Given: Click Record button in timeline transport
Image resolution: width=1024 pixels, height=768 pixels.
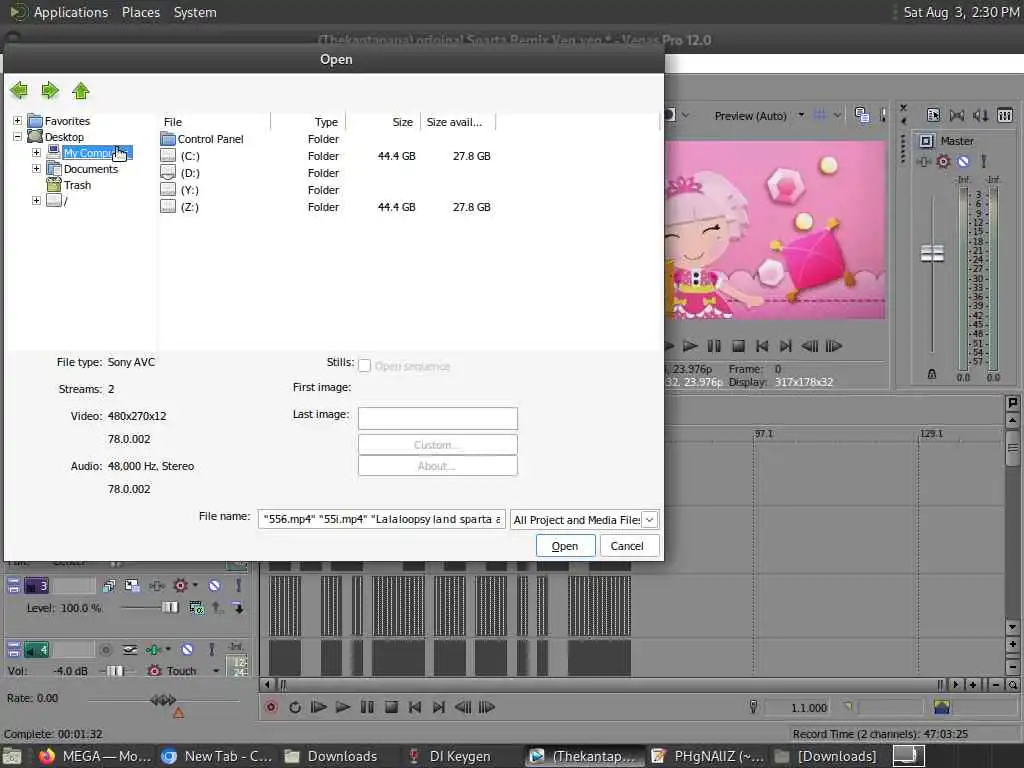Looking at the screenshot, I should pyautogui.click(x=271, y=707).
